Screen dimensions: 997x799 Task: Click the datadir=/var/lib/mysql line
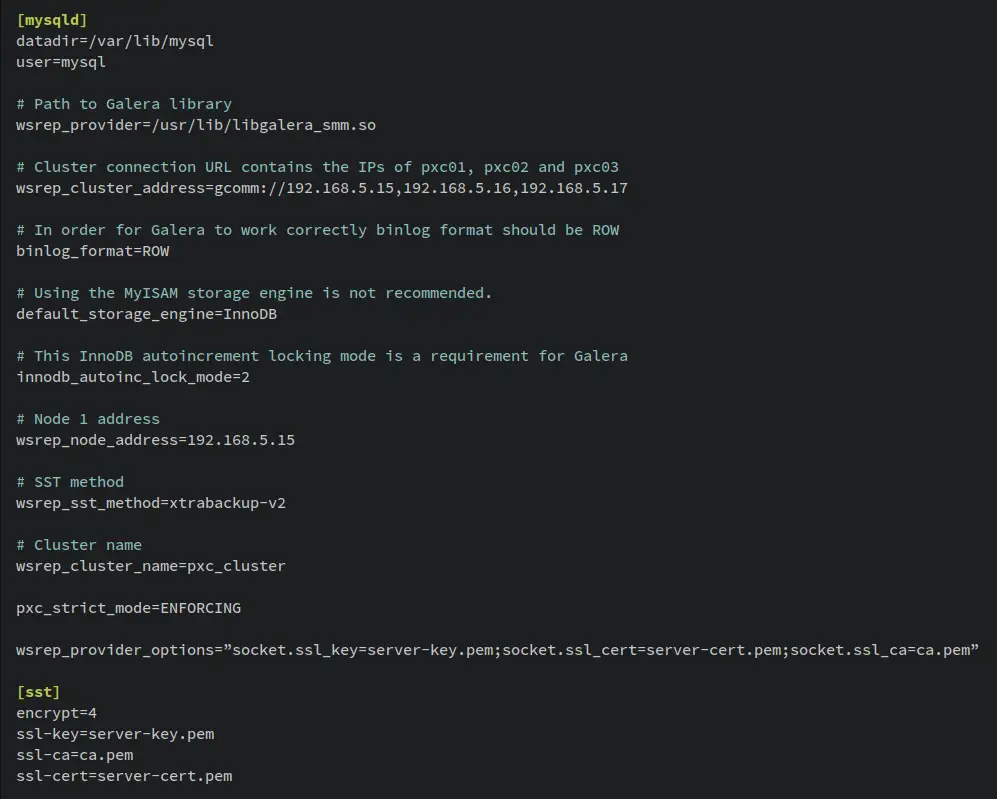tap(115, 41)
